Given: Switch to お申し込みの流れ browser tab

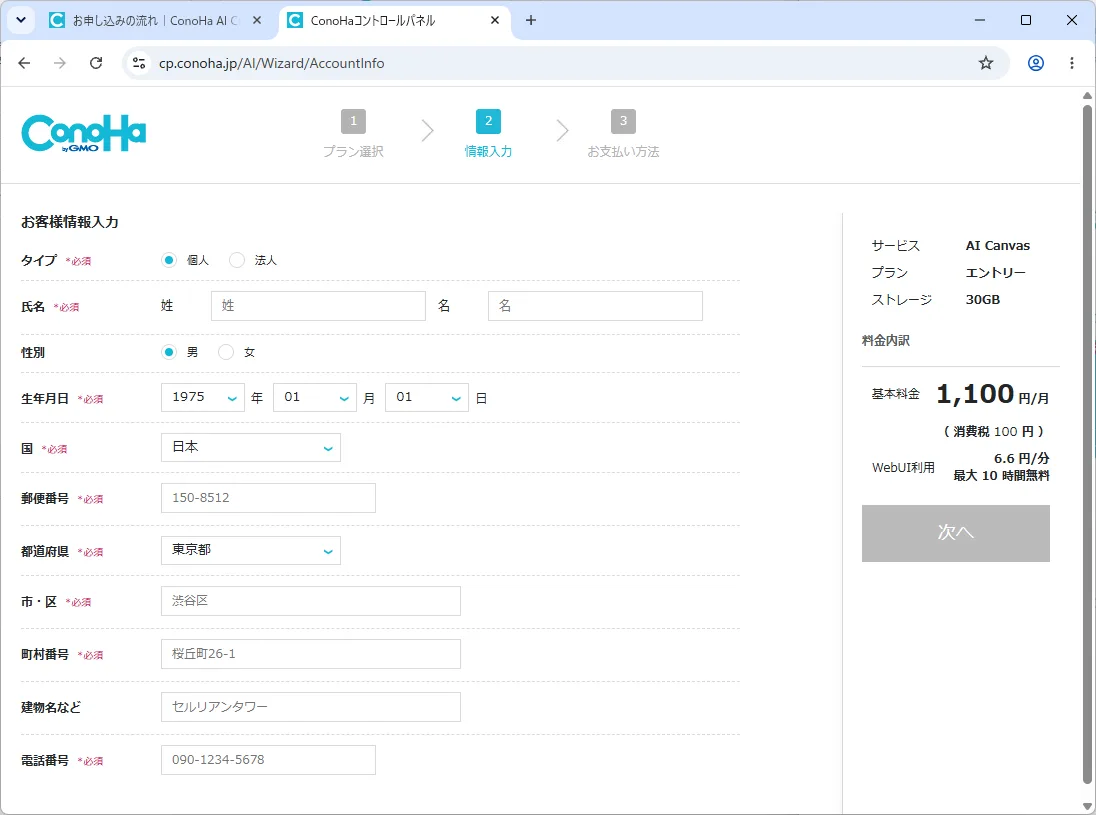Looking at the screenshot, I should pyautogui.click(x=154, y=20).
